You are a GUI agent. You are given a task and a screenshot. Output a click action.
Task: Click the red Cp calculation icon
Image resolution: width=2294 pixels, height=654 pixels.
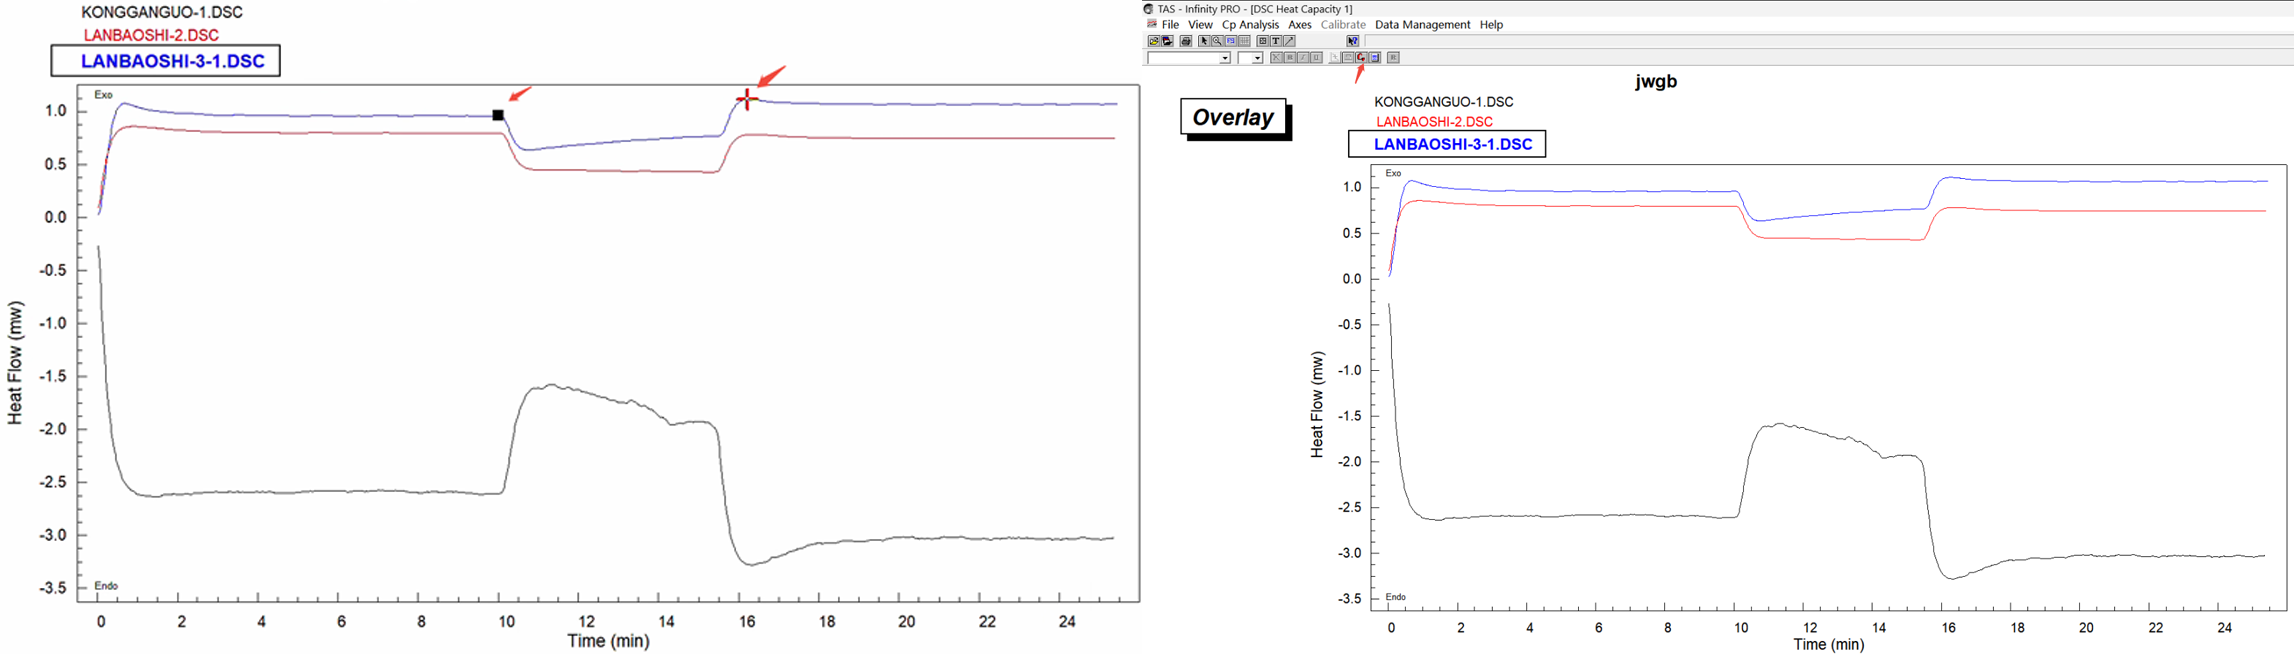coord(1361,57)
